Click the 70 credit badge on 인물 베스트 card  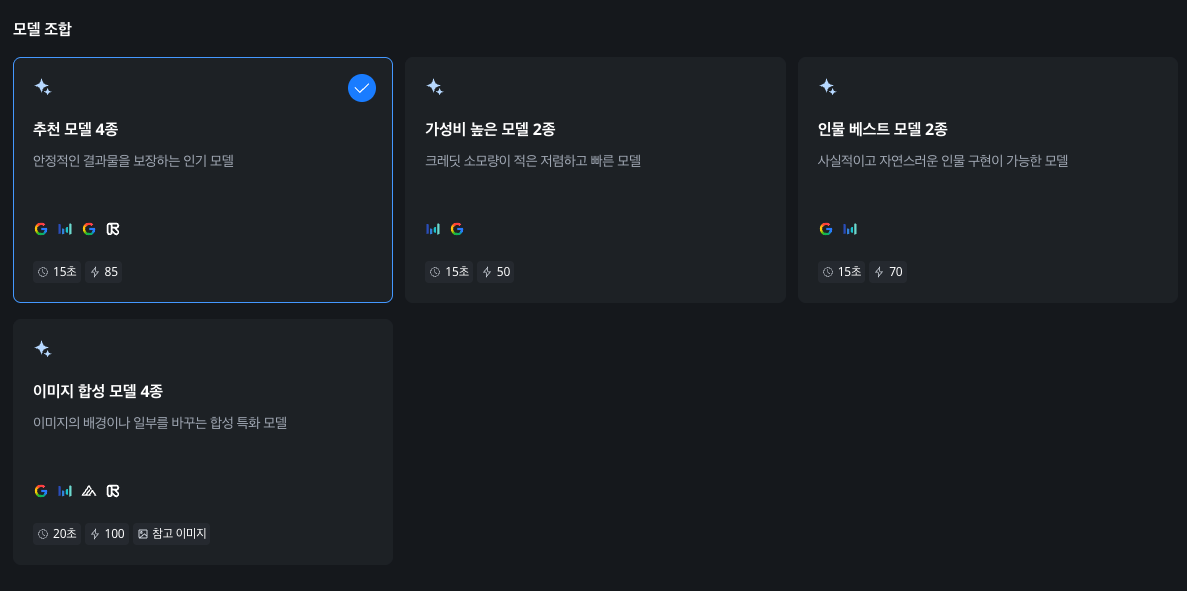coord(888,272)
